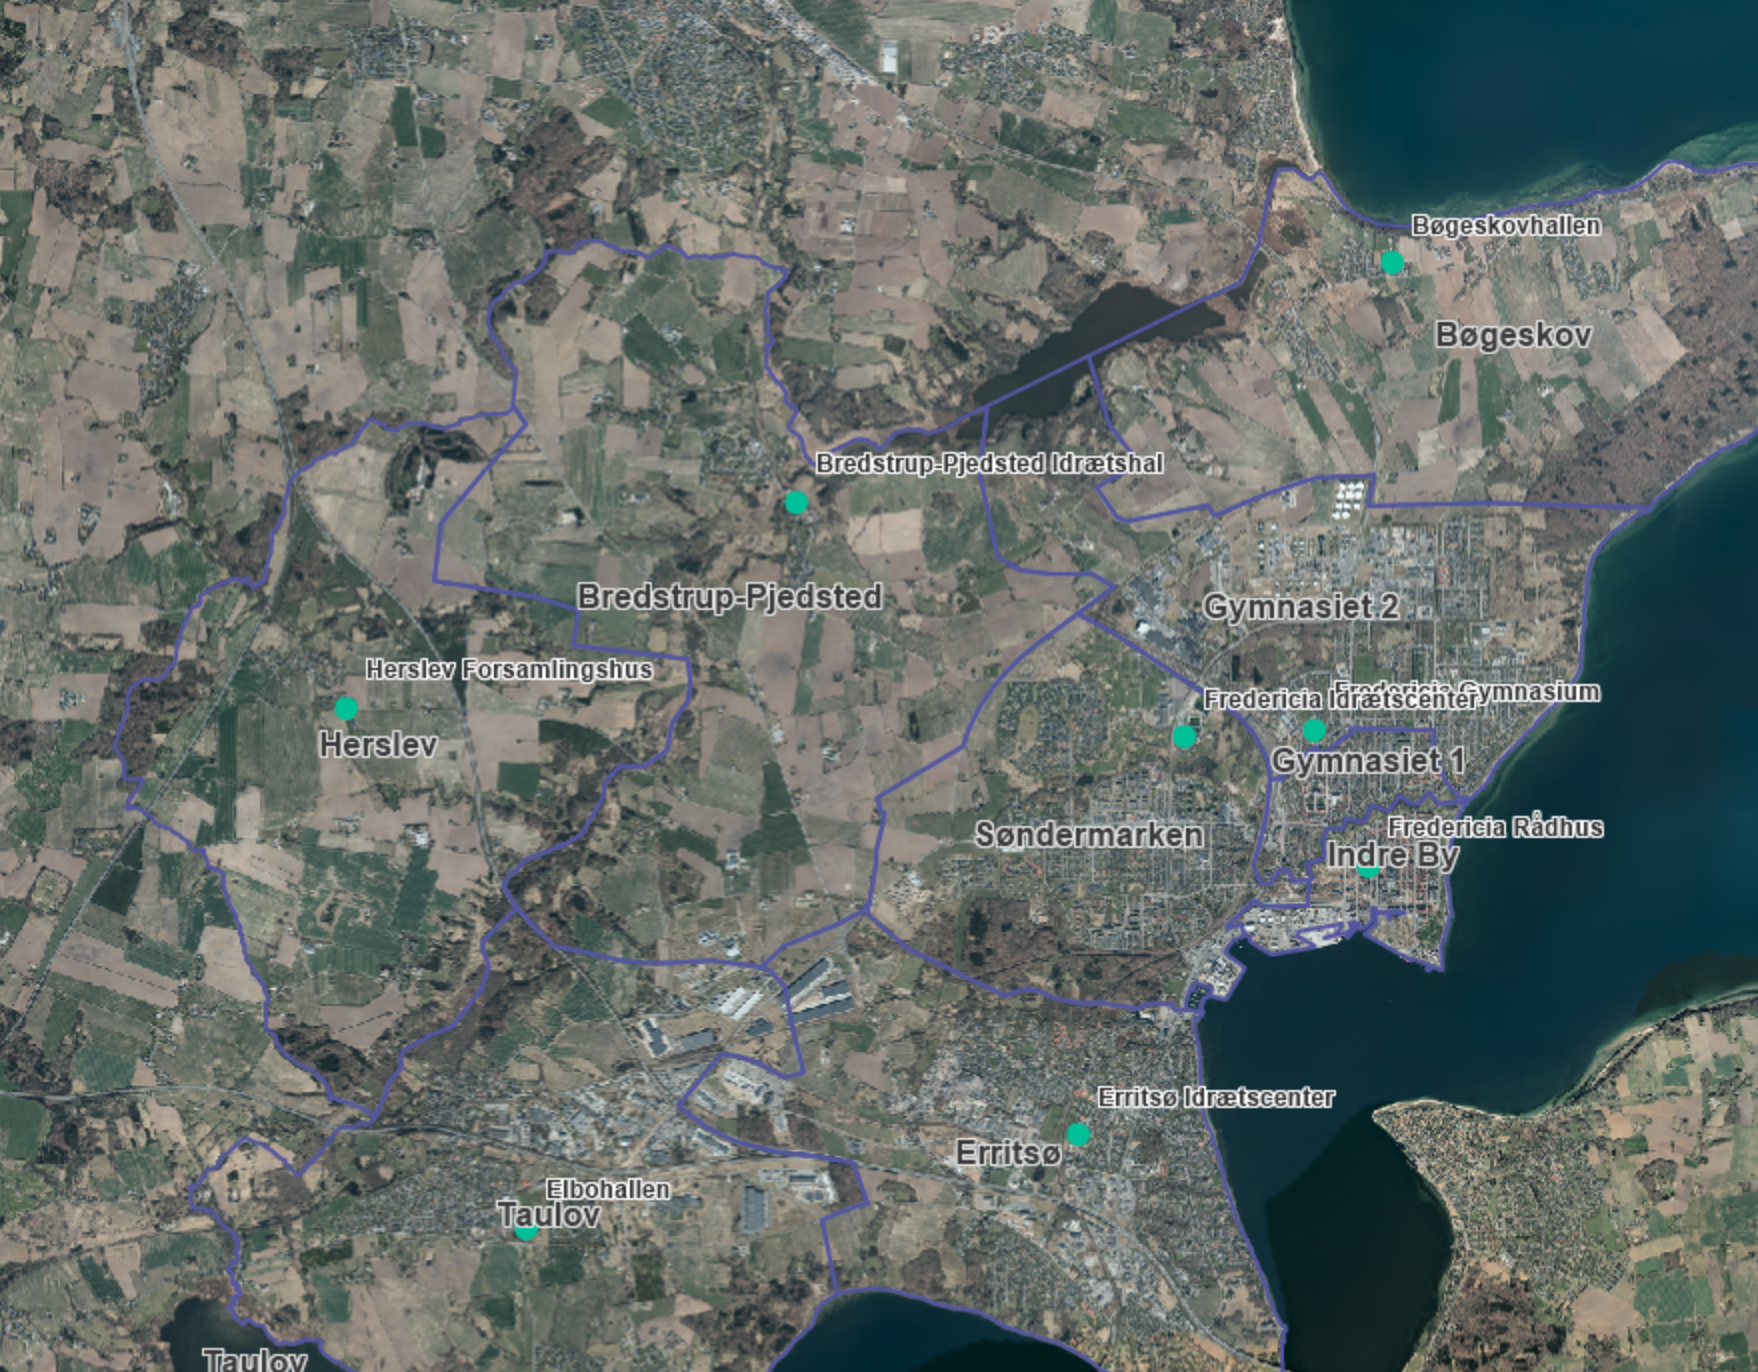
Task: Click the Erritsø Idrætscenter text label
Action: click(1216, 1098)
